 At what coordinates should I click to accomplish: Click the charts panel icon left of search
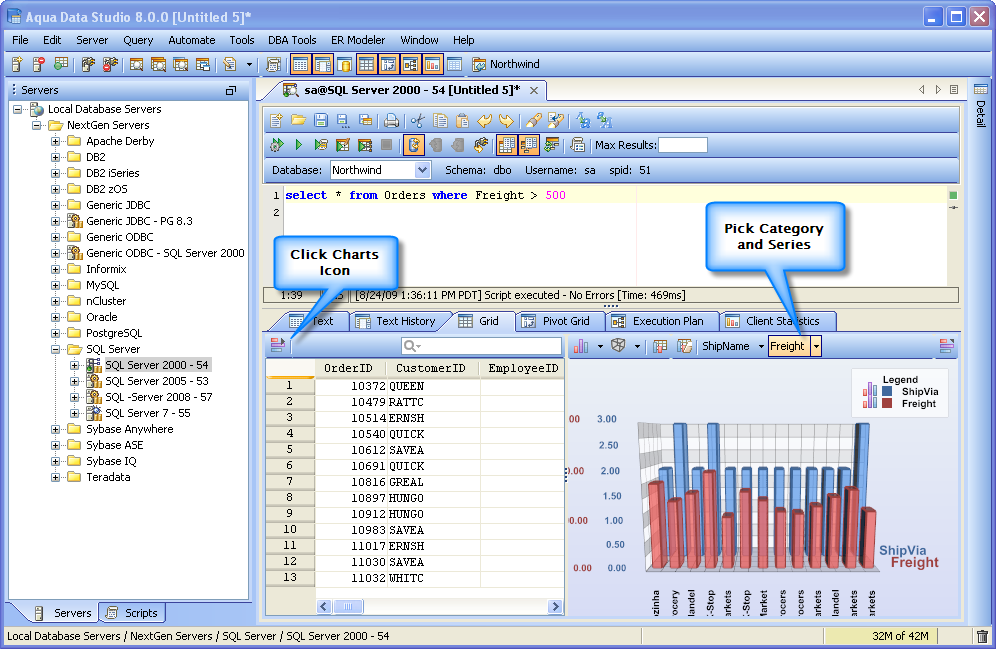pos(278,345)
